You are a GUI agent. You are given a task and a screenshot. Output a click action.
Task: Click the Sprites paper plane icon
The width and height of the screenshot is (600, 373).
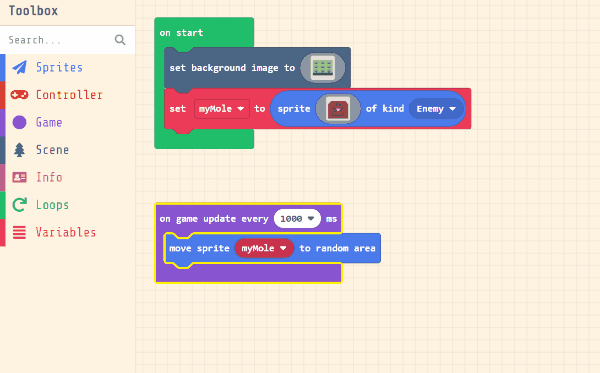pyautogui.click(x=20, y=67)
